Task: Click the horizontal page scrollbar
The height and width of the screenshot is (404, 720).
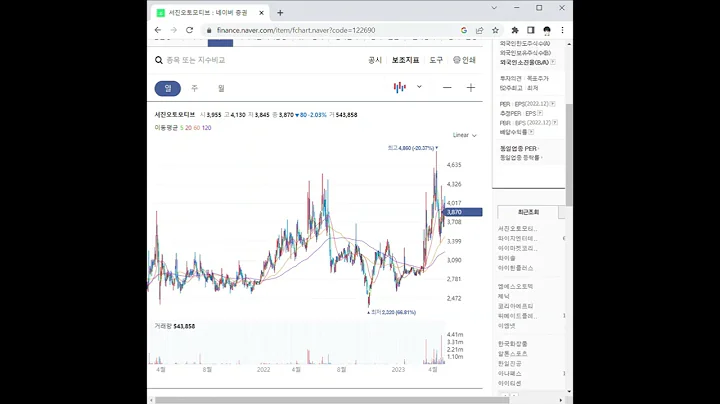Action: pos(330,400)
